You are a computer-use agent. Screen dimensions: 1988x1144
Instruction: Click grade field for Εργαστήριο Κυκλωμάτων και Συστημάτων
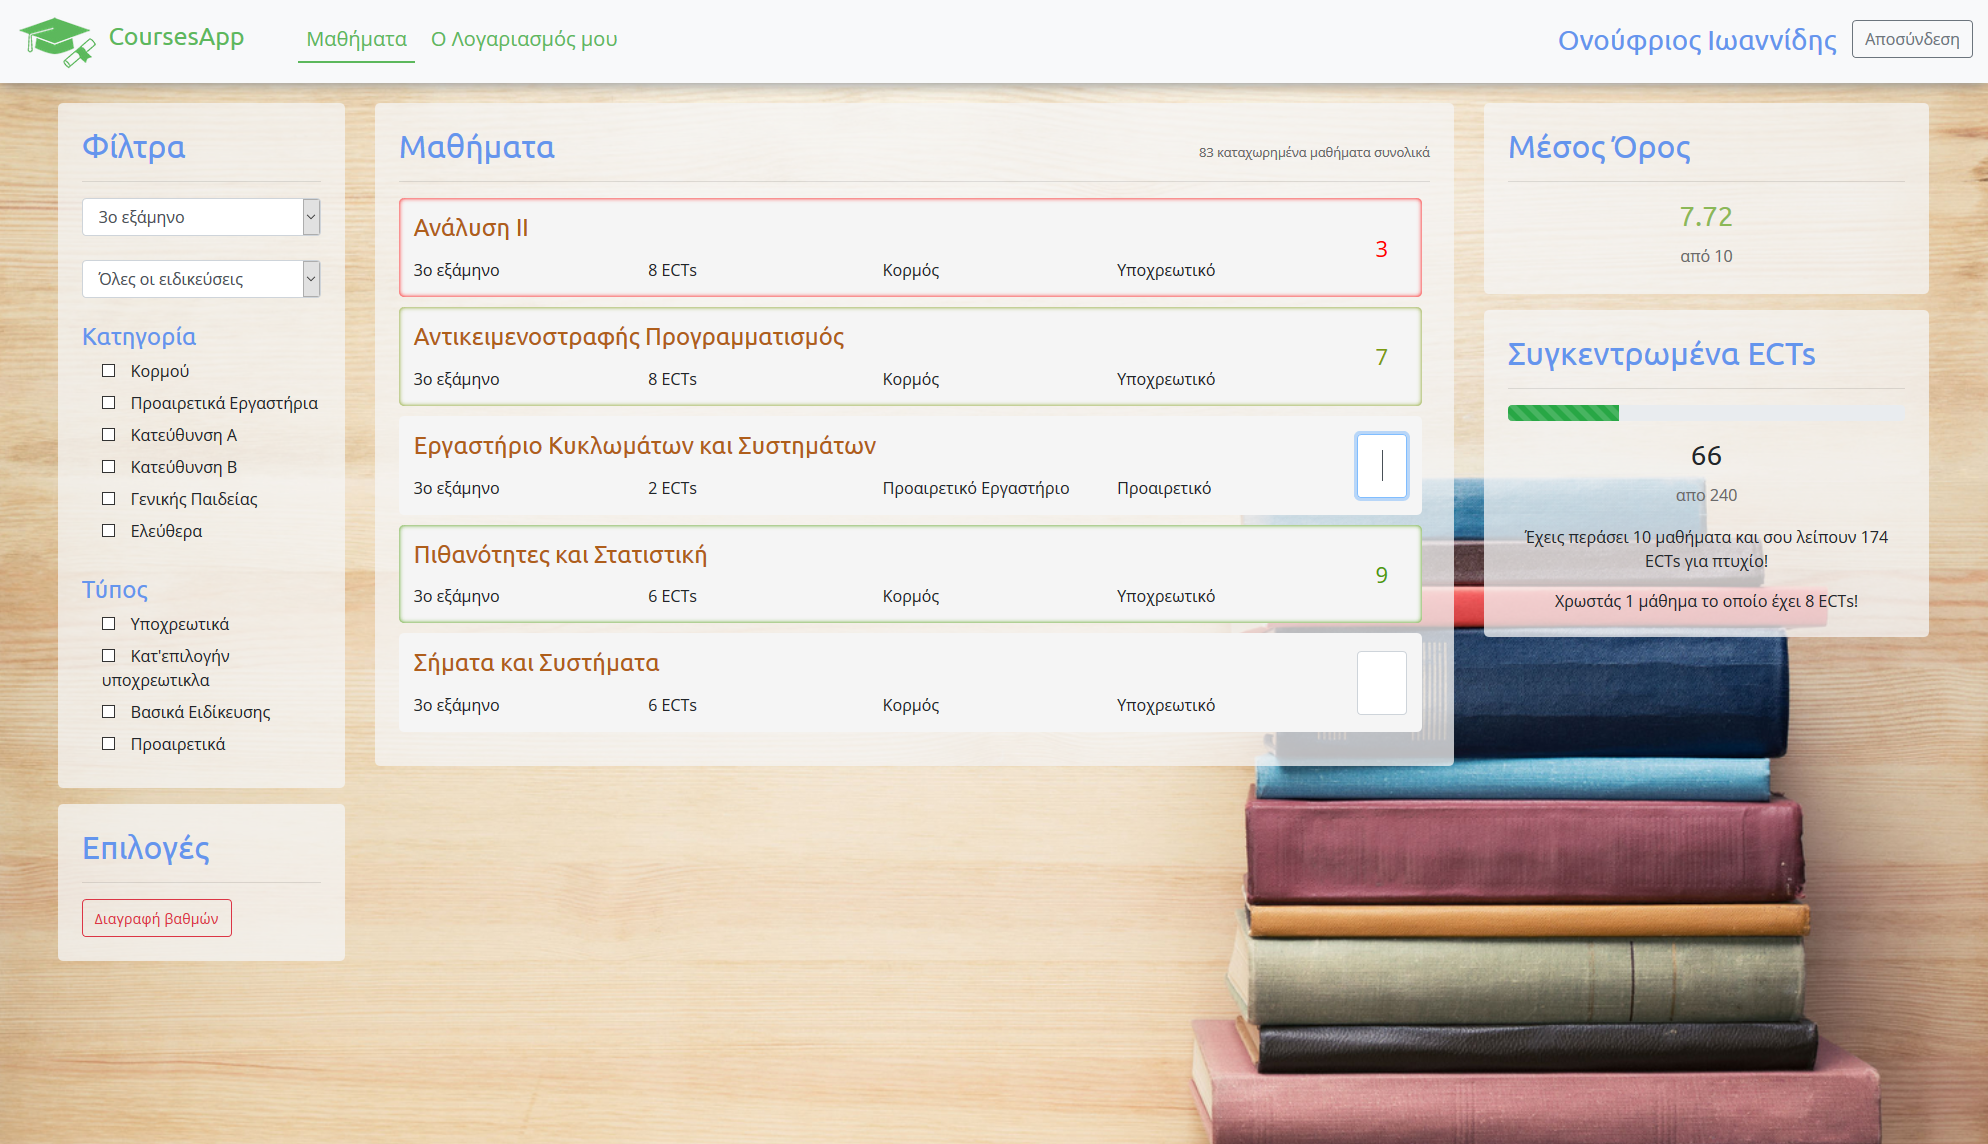click(x=1381, y=466)
